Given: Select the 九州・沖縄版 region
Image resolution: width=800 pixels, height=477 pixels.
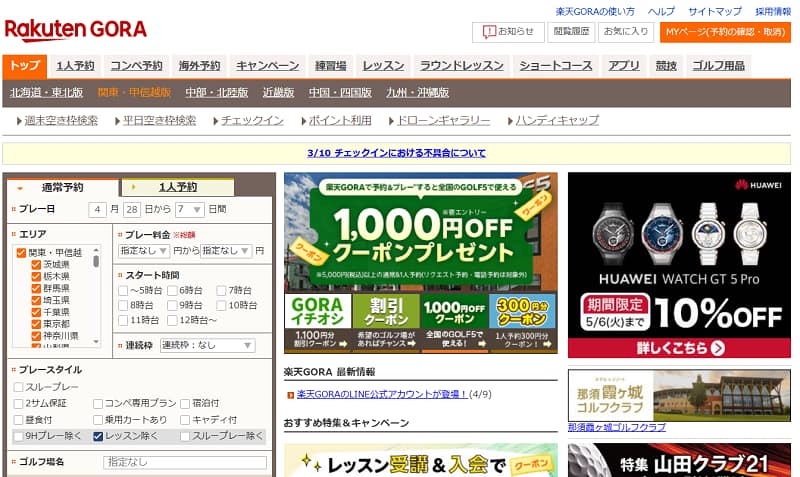Looking at the screenshot, I should pyautogui.click(x=417, y=92).
